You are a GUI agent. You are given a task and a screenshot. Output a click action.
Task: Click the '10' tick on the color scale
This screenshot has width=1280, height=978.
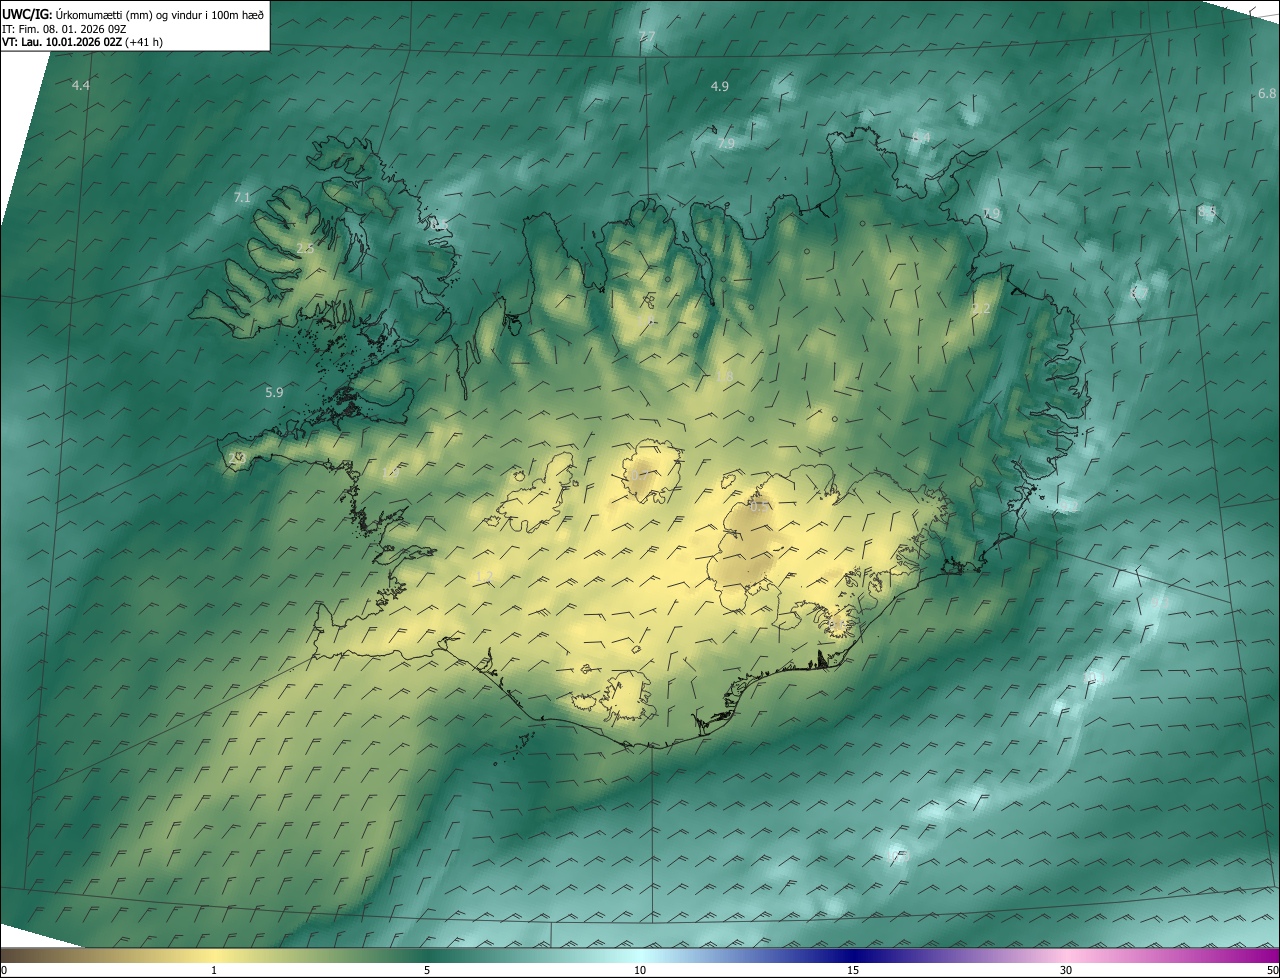point(640,970)
